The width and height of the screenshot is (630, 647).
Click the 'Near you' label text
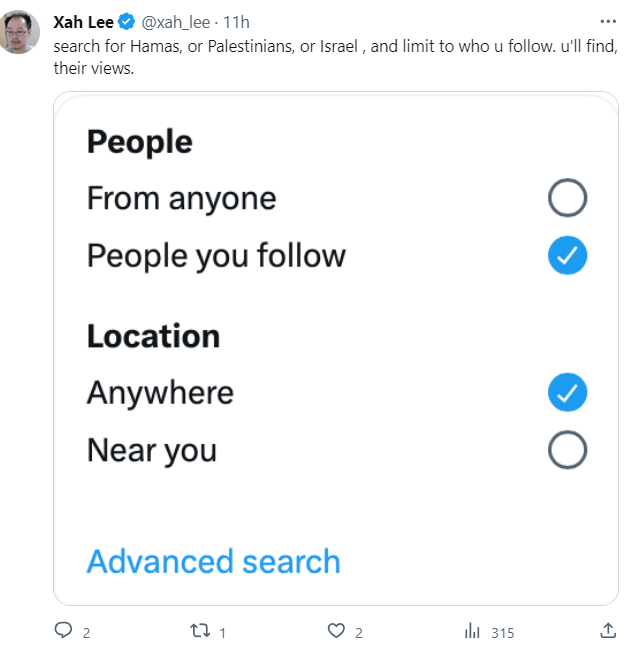[x=152, y=450]
